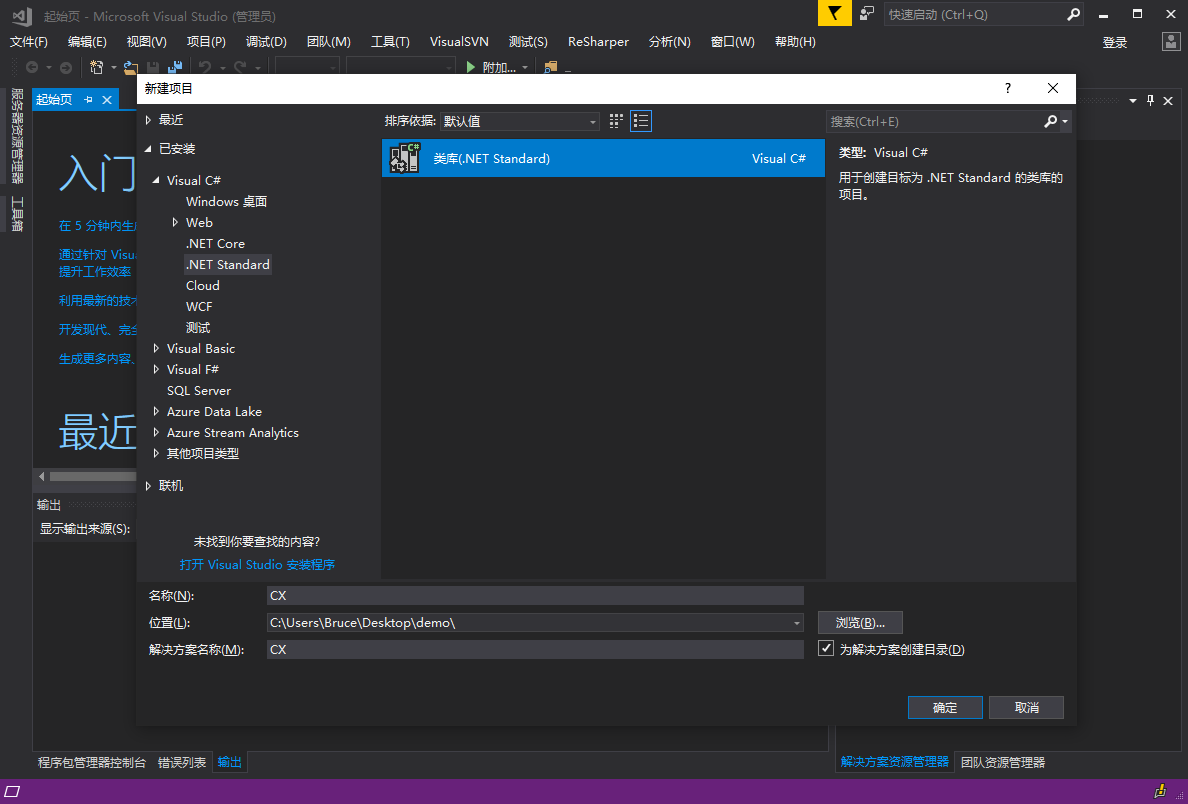Open the 编辑(E) menu
Viewport: 1188px width, 804px height.
[x=87, y=42]
